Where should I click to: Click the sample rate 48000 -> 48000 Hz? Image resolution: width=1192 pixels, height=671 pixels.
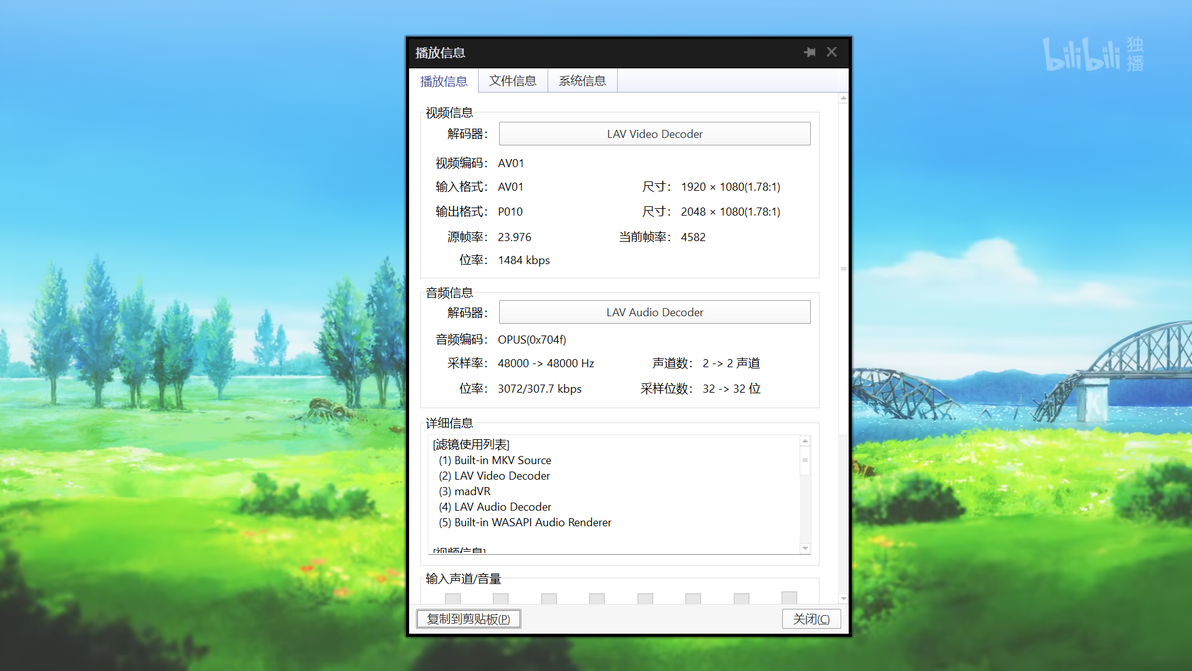[546, 363]
